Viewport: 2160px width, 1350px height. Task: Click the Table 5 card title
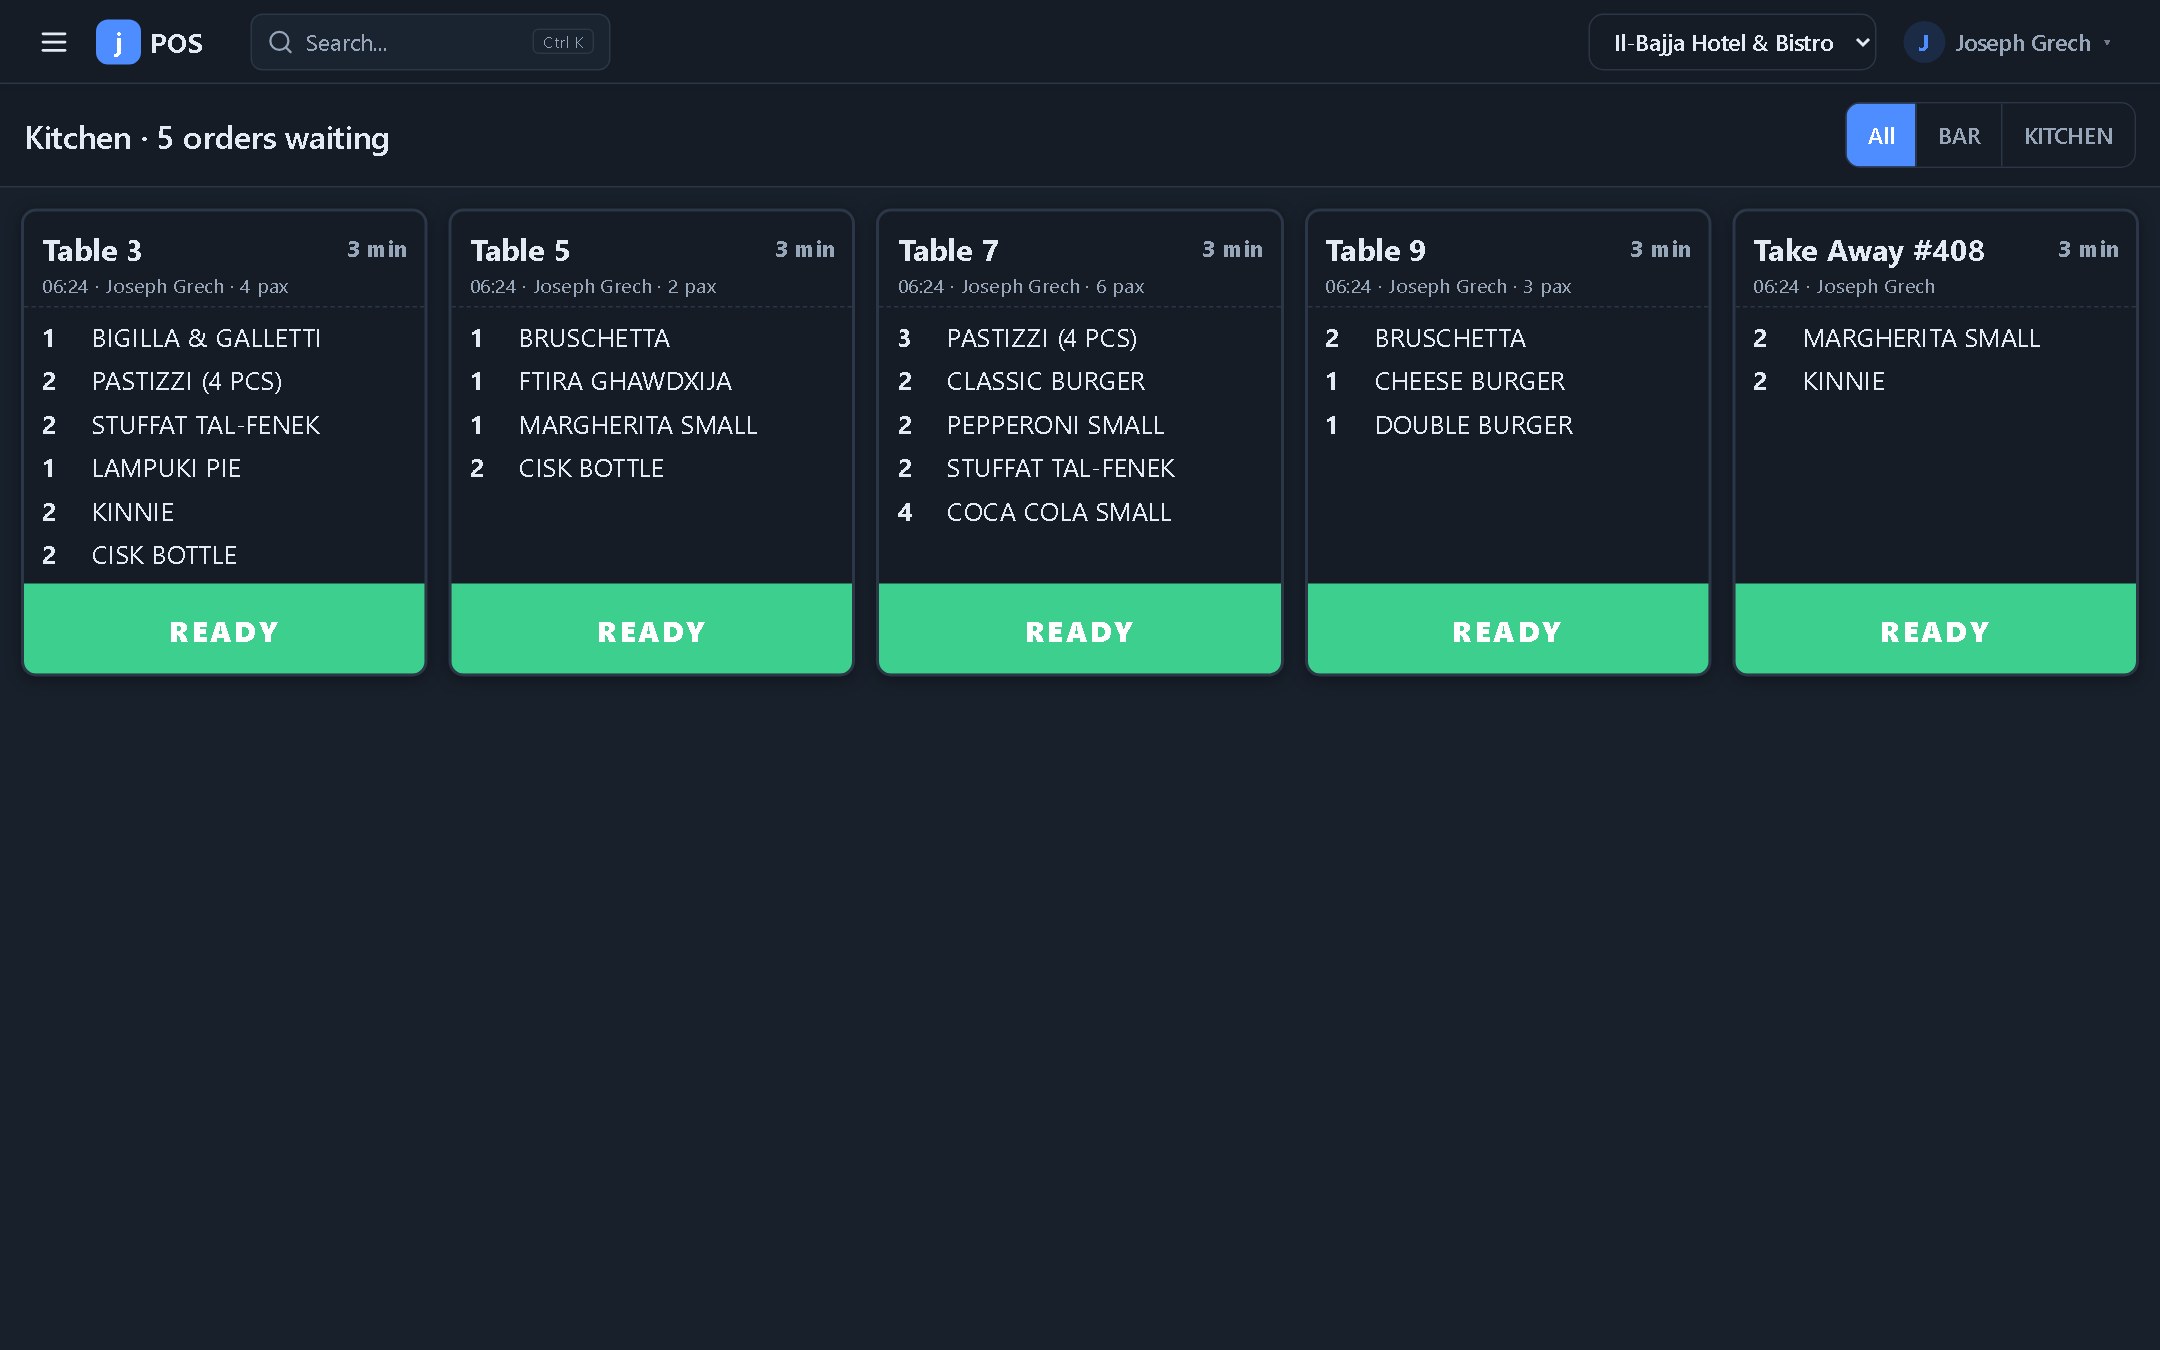pyautogui.click(x=520, y=250)
